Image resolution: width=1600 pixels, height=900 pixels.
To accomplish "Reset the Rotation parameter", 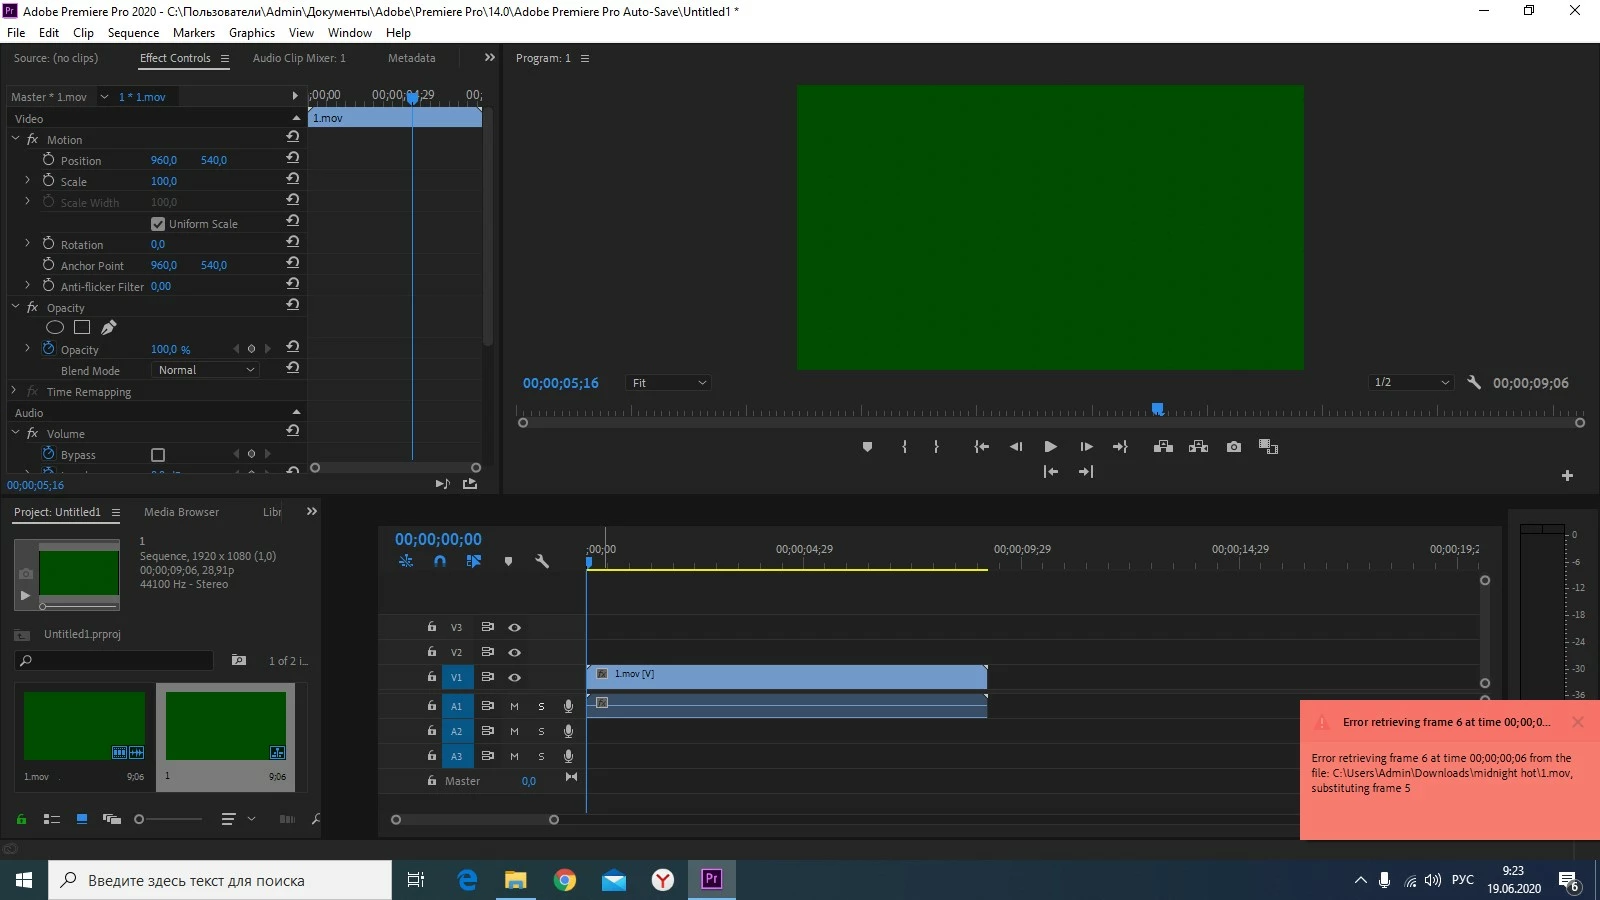I will click(x=292, y=241).
